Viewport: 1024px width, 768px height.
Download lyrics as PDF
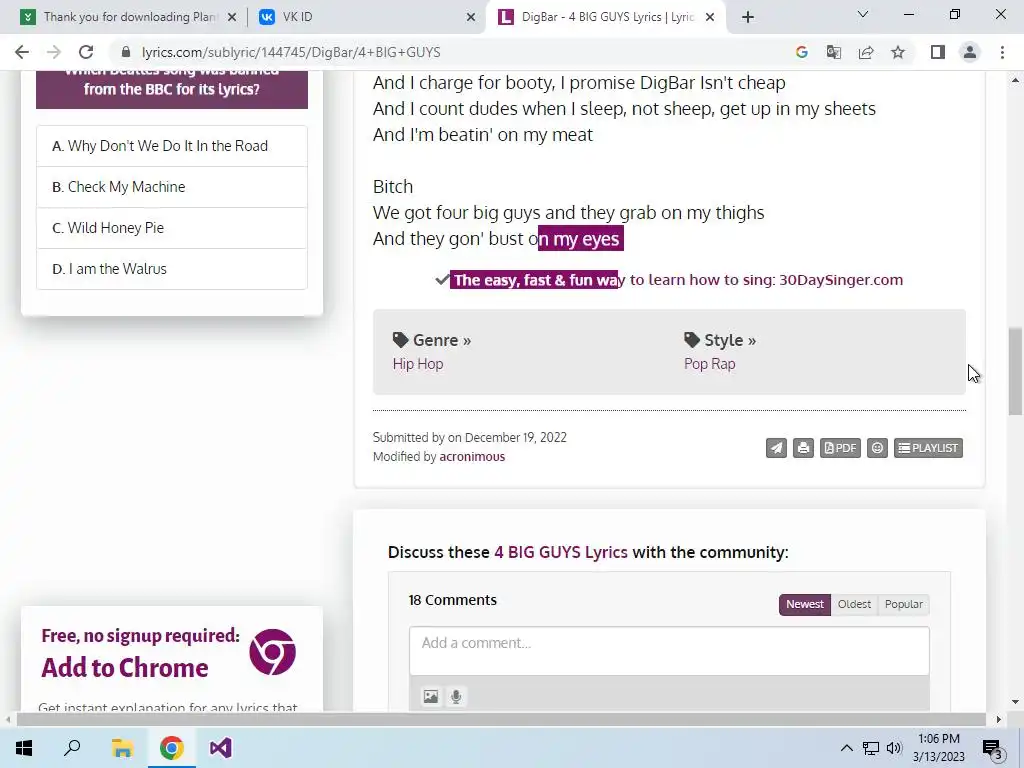pyautogui.click(x=840, y=448)
